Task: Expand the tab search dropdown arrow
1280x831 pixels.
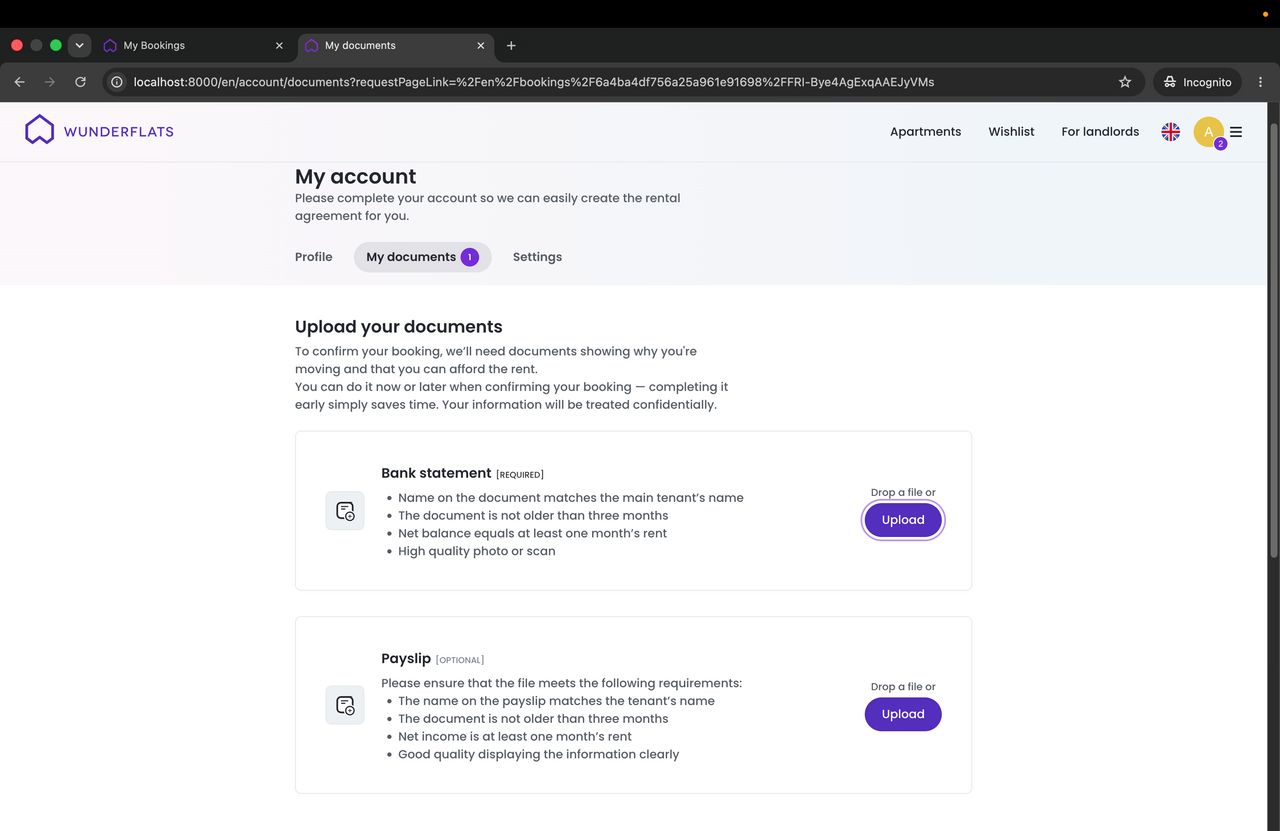Action: click(79, 45)
